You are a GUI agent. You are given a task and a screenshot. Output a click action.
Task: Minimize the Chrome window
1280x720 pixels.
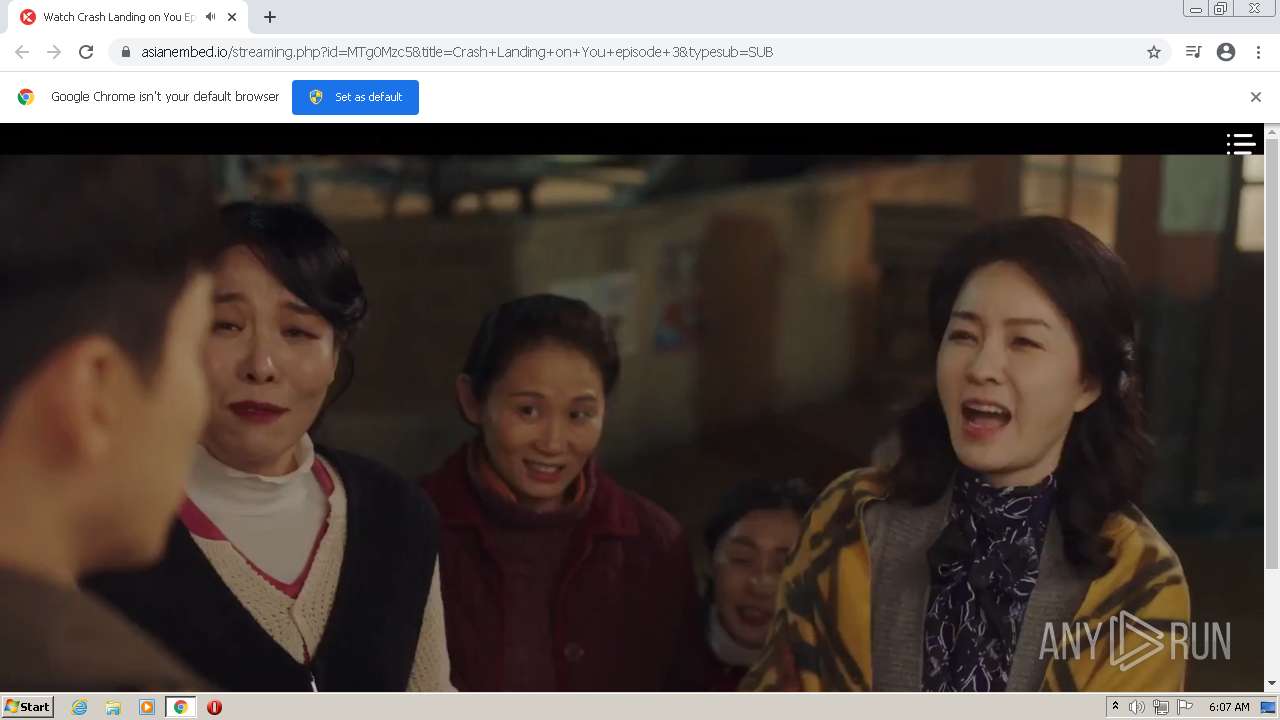coord(1195,9)
